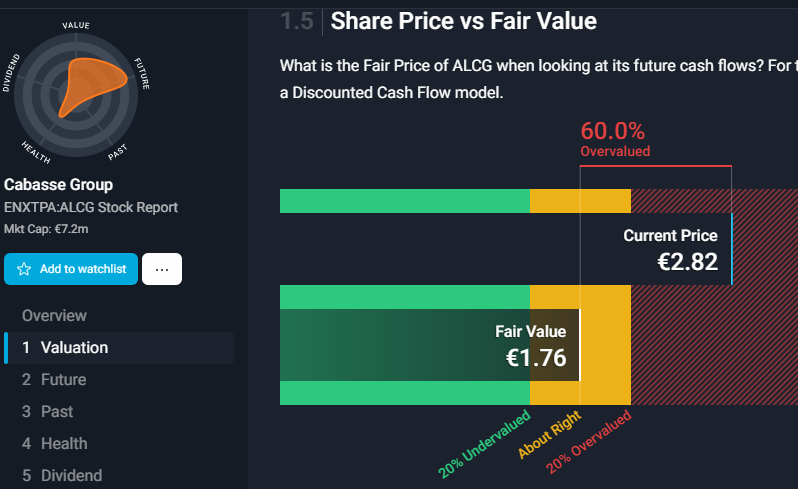
Task: Open the three-dots more options button
Action: 162,269
